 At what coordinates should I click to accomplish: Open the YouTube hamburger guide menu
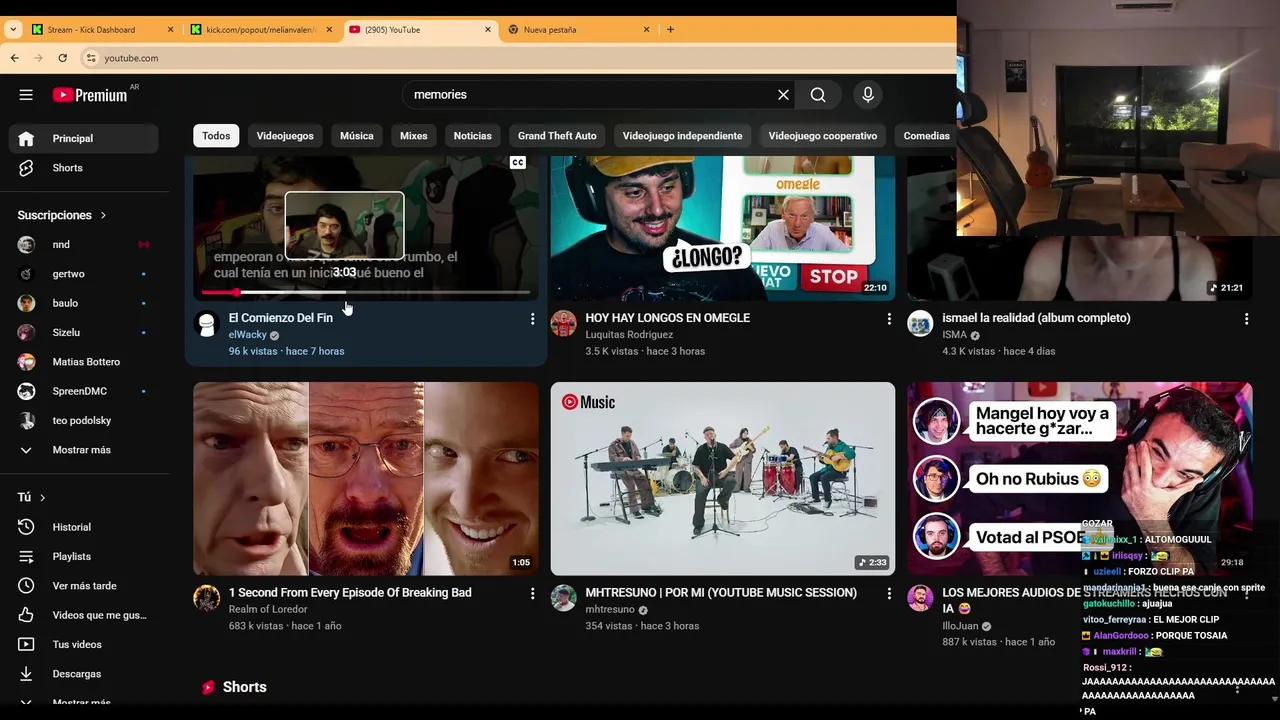[26, 95]
